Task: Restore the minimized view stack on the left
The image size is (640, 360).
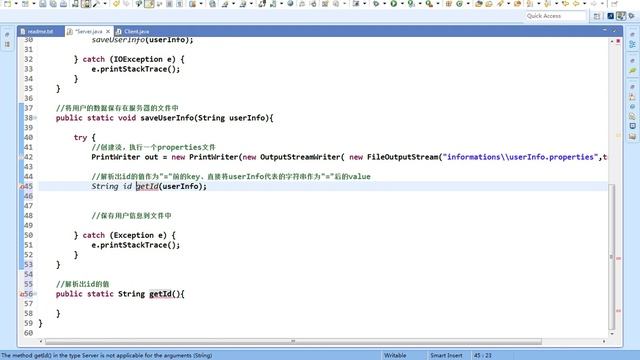Action: click(x=7, y=35)
